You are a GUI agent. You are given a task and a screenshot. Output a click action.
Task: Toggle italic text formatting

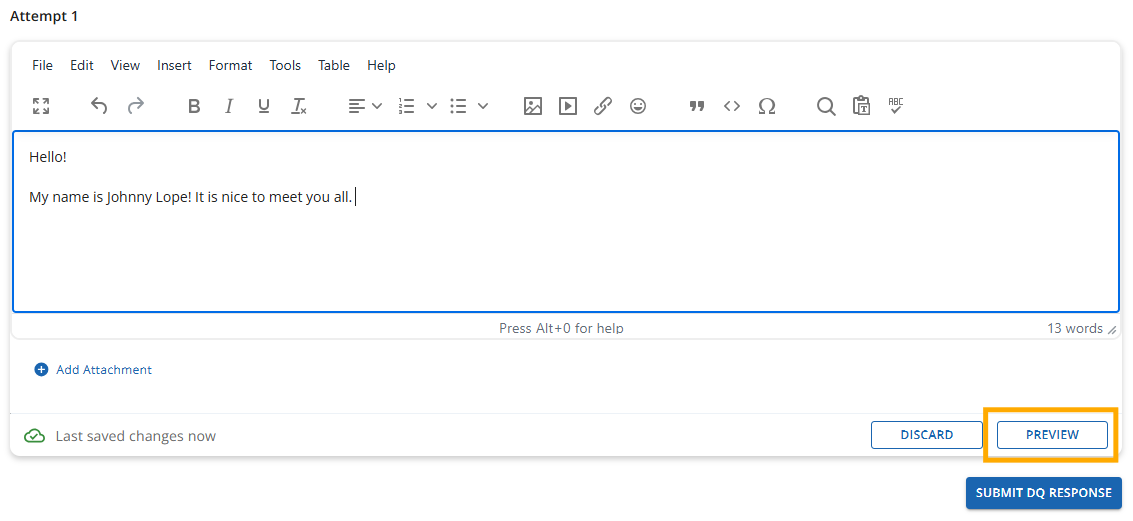pos(229,106)
